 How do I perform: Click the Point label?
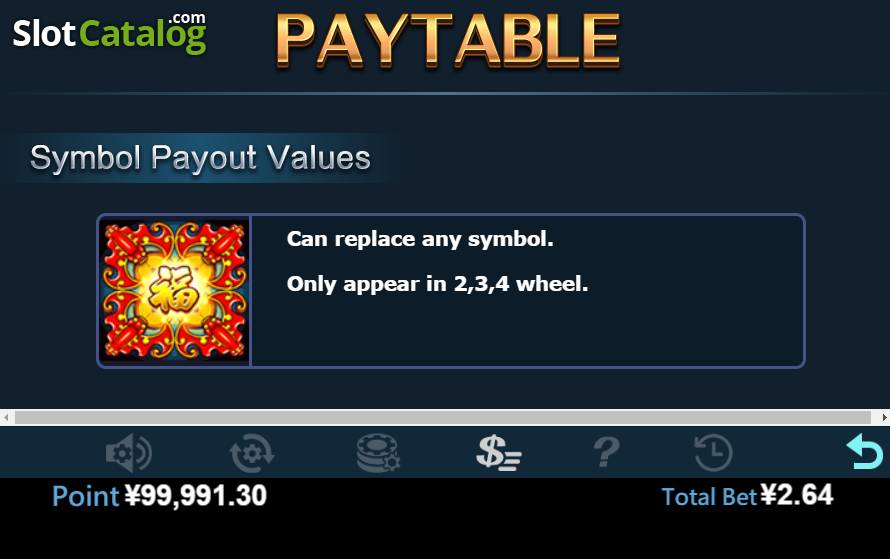click(x=86, y=496)
